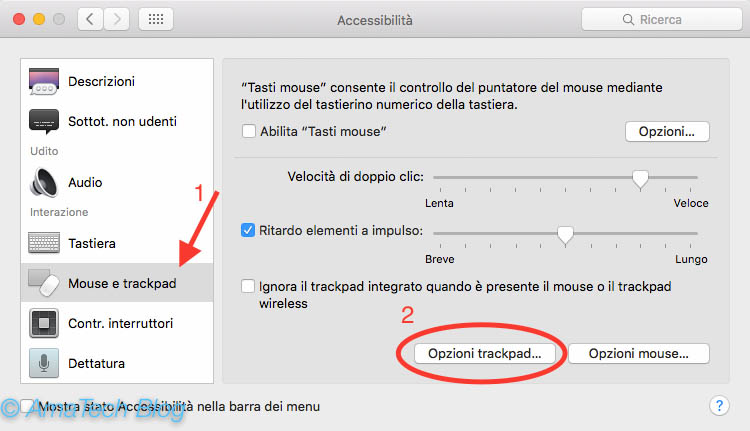The image size is (750, 431).
Task: Tick Ignora il trackpad integrato checkbox
Action: [x=248, y=286]
